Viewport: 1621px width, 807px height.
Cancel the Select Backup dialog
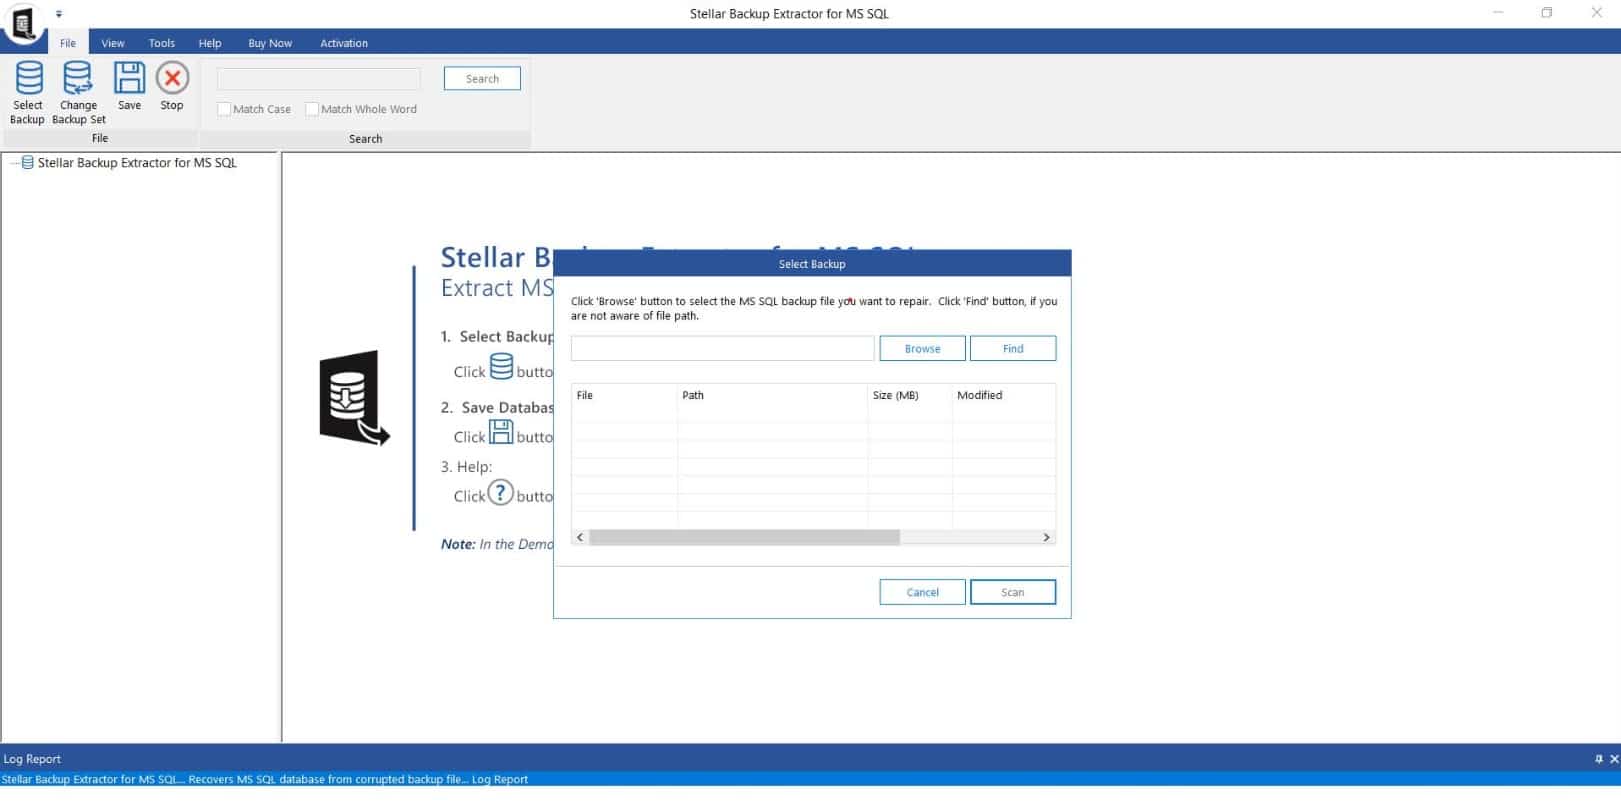point(922,592)
